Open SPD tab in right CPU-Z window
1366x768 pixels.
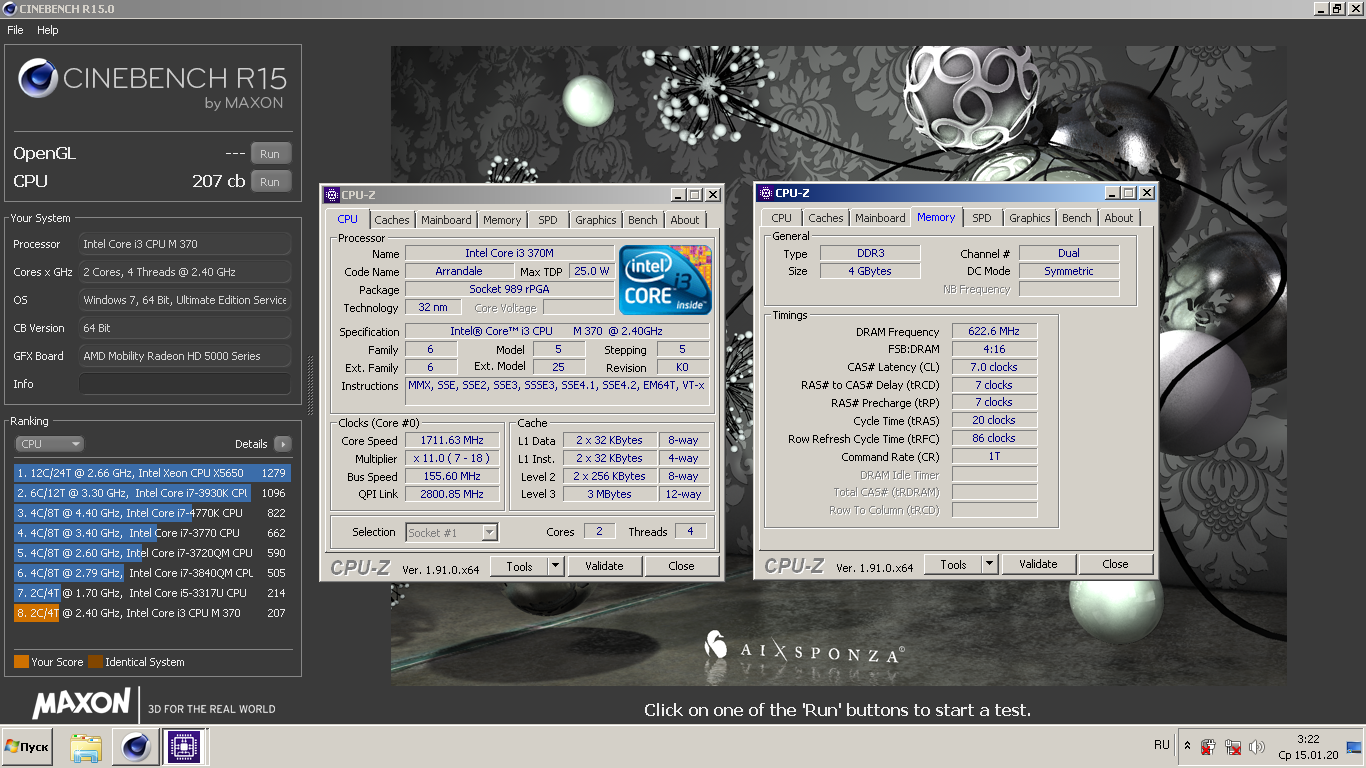pyautogui.click(x=982, y=218)
